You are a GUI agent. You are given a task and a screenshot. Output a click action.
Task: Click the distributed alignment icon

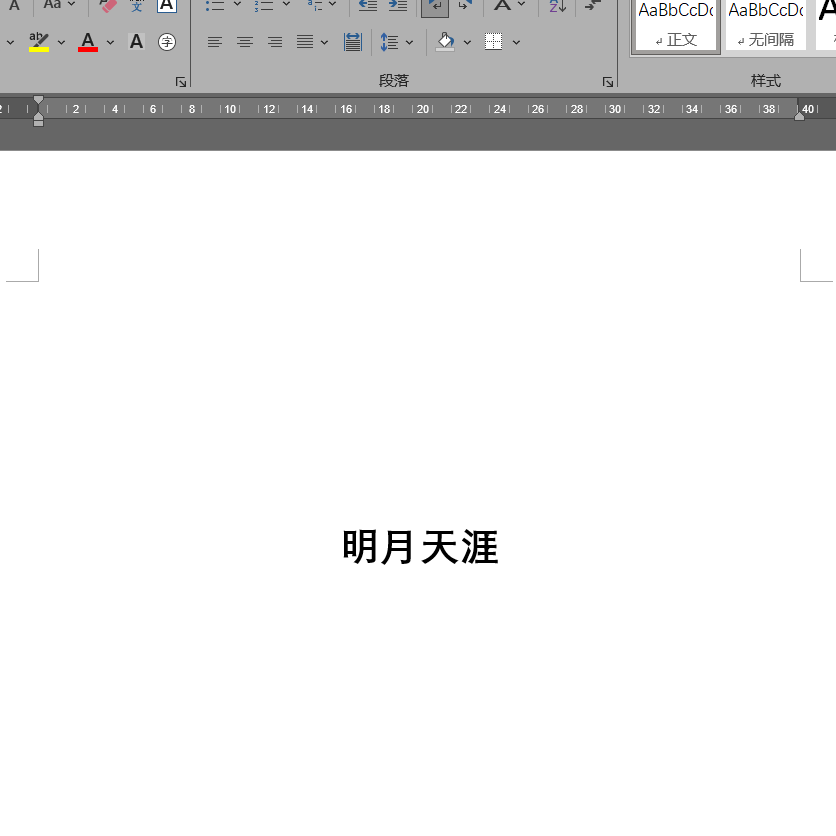tap(353, 42)
